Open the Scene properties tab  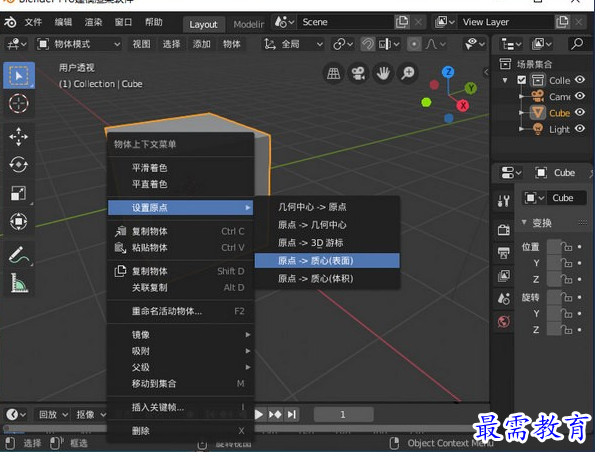tap(503, 299)
